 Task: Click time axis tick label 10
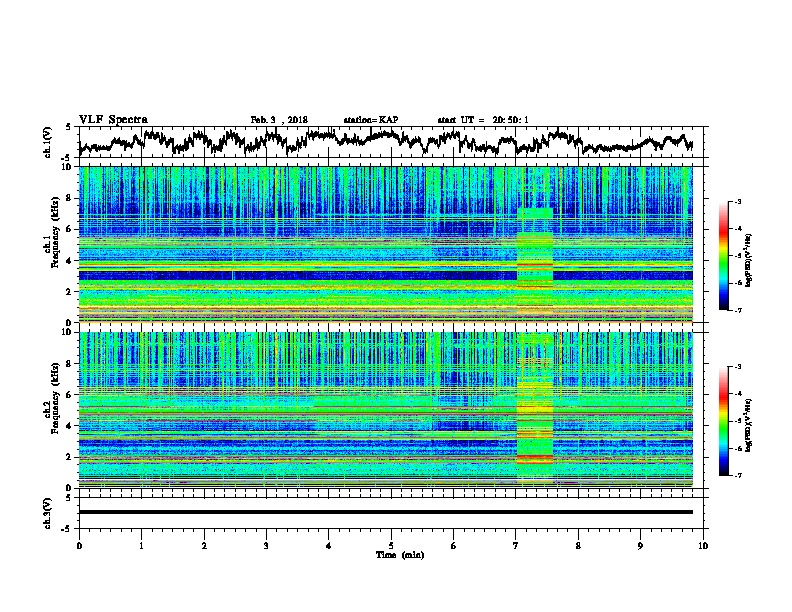point(703,546)
